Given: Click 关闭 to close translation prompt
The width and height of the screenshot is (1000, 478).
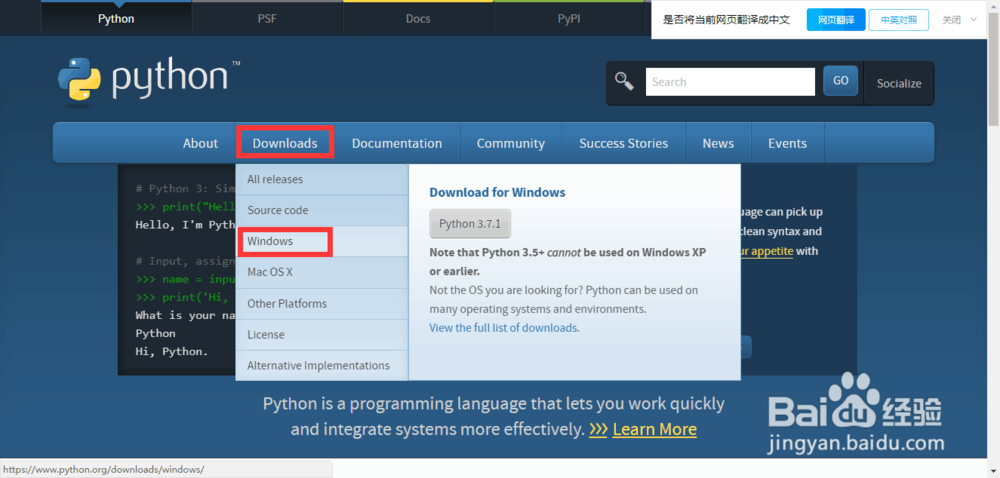Looking at the screenshot, I should point(952,20).
